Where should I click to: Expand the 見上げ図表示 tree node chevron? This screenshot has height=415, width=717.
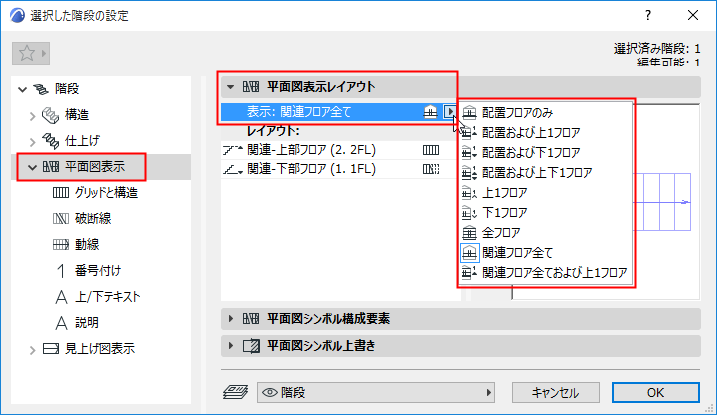(x=32, y=350)
